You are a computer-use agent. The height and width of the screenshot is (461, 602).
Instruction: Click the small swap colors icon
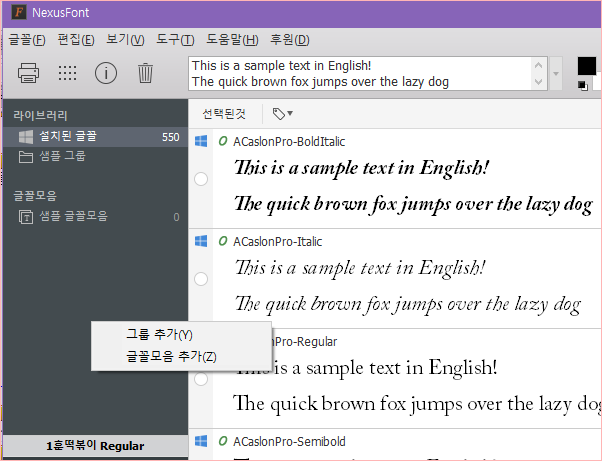(x=582, y=85)
